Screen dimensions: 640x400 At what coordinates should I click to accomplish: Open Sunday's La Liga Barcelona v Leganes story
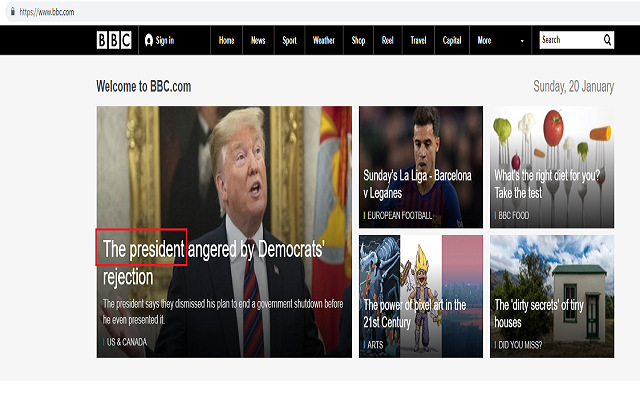[x=417, y=184]
